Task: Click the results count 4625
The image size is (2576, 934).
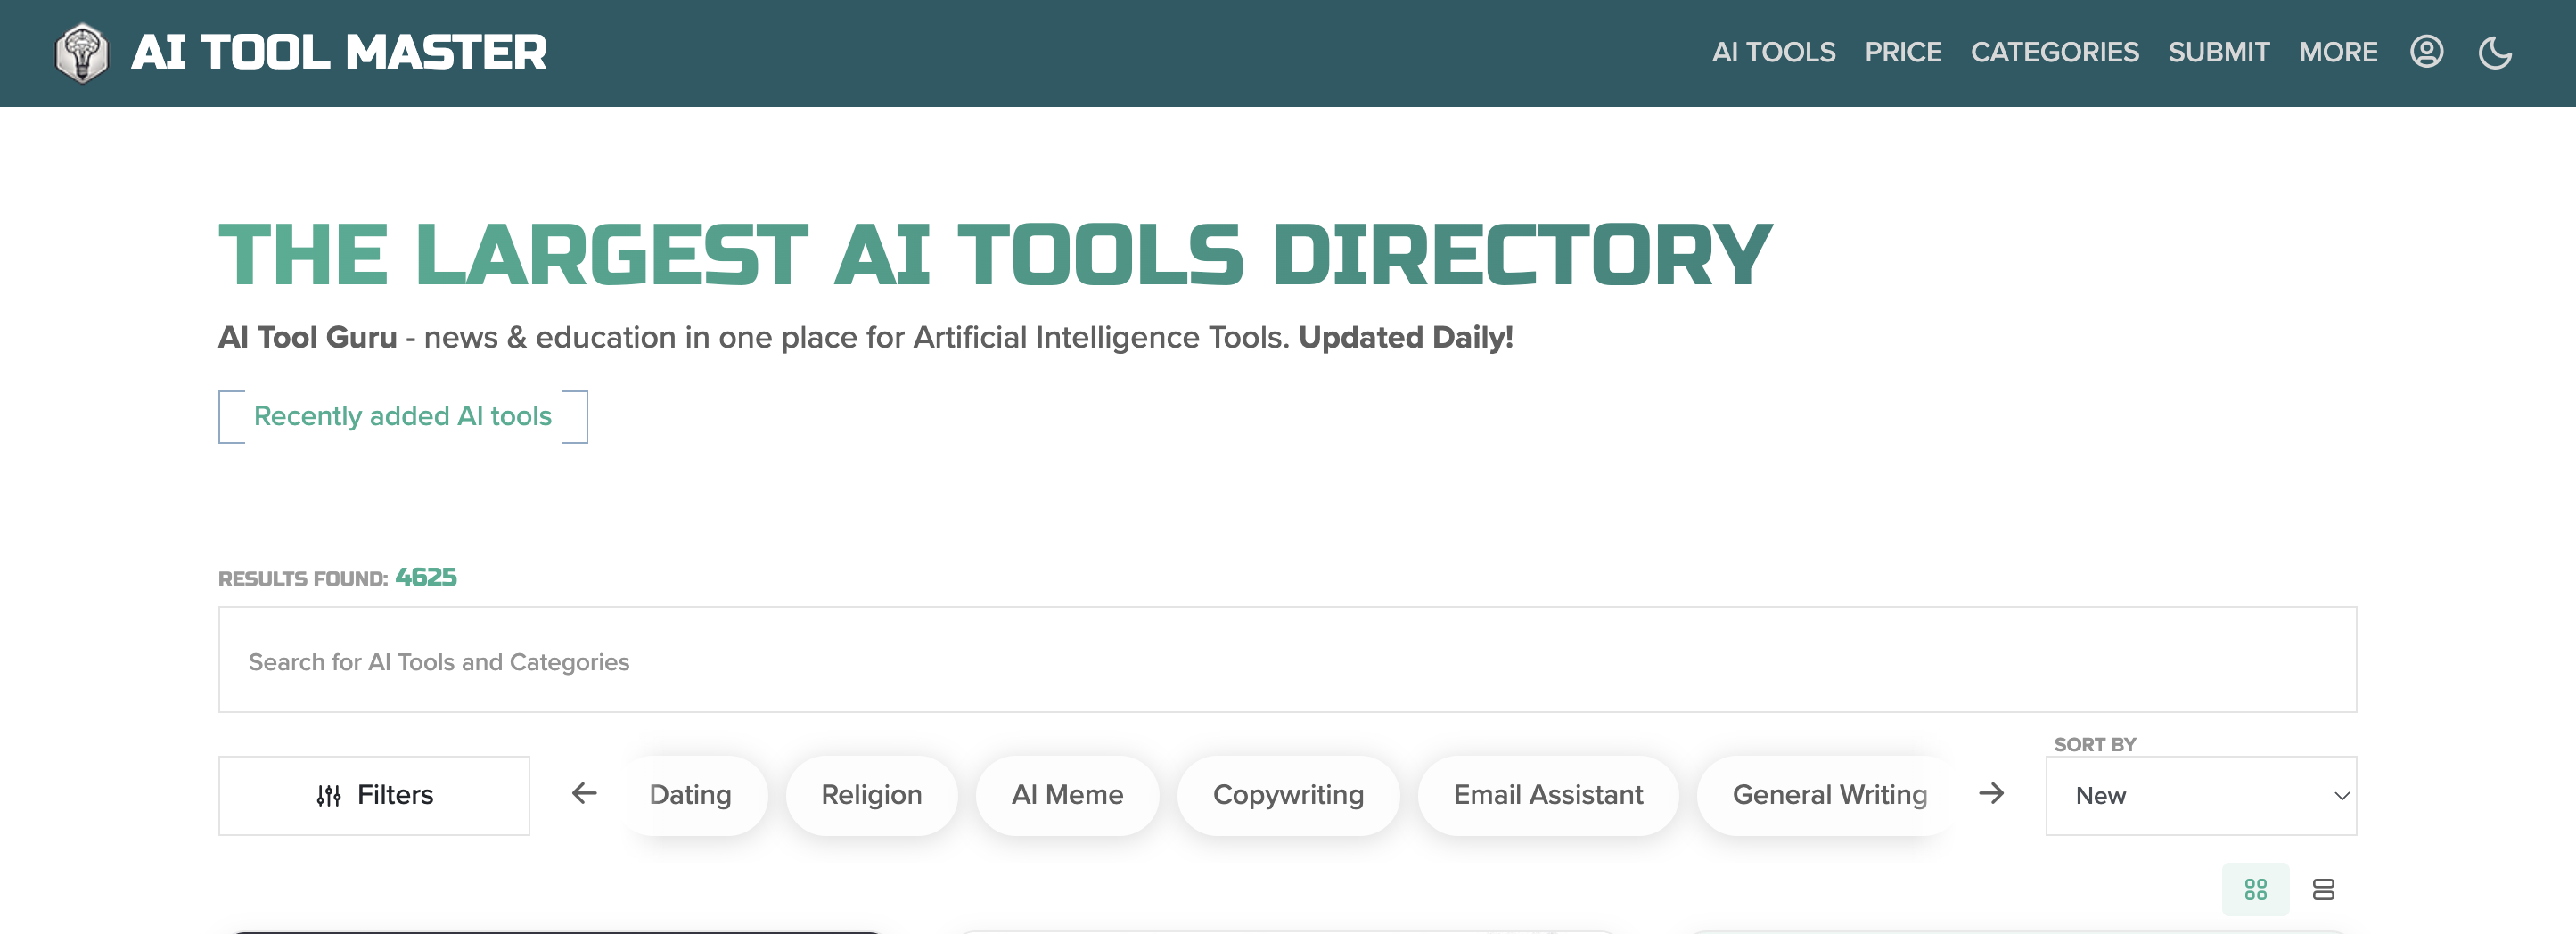Action: 426,577
